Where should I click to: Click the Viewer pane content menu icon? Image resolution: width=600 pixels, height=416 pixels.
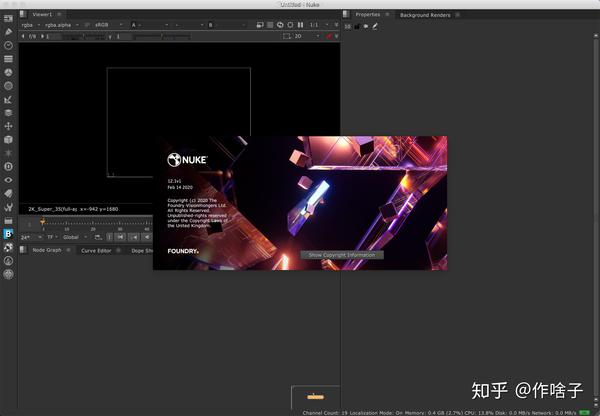[23, 14]
